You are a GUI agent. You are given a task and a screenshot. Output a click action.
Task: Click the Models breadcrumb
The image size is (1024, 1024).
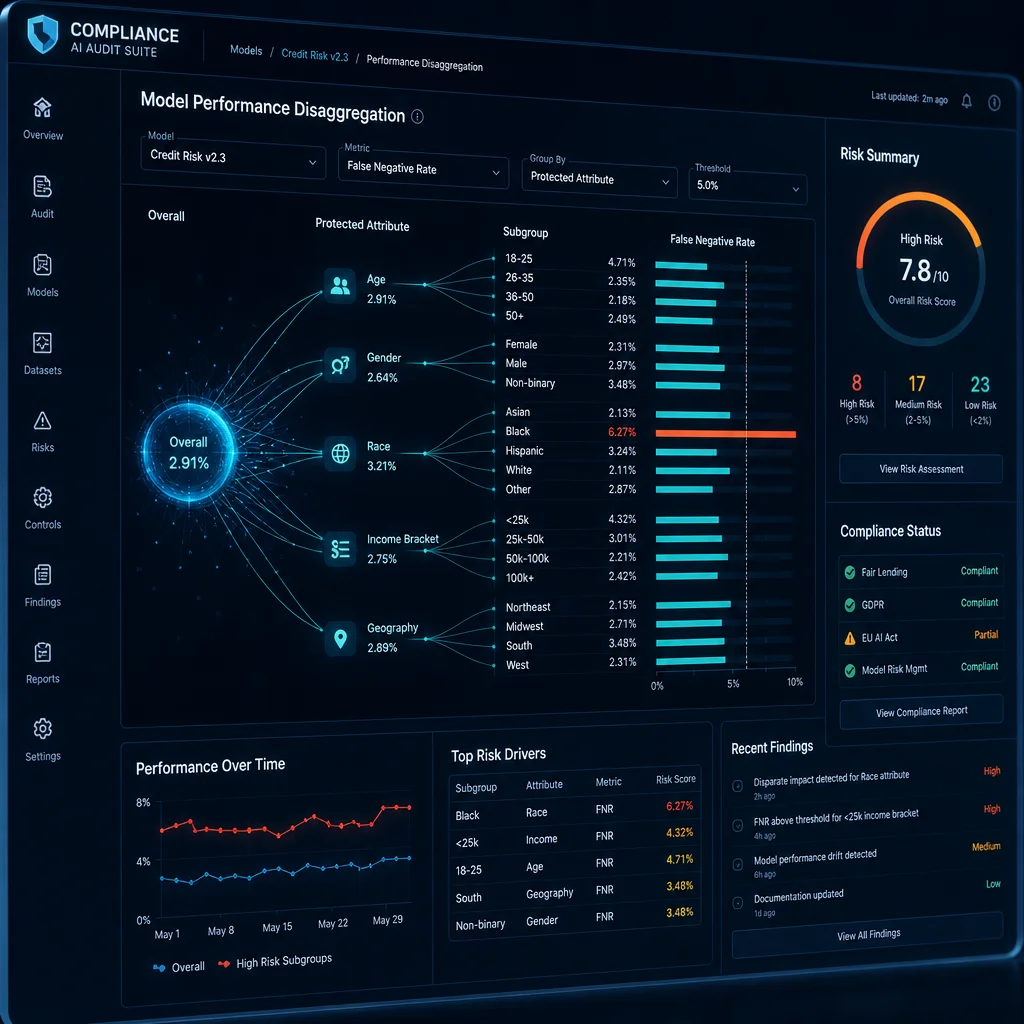(x=246, y=50)
